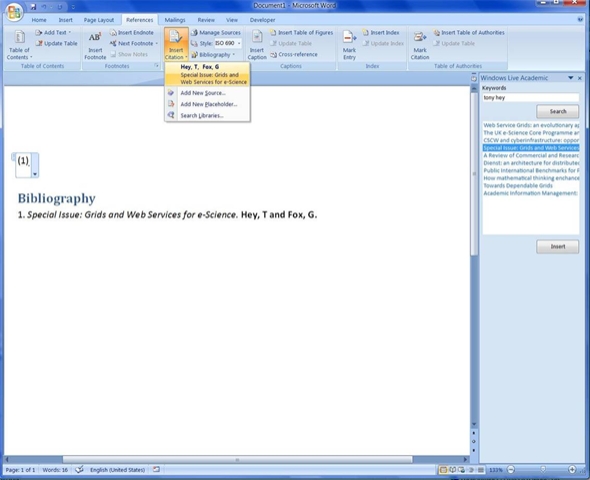590x480 pixels.
Task: Save document from Quick Access toolbar
Action: pos(33,6)
